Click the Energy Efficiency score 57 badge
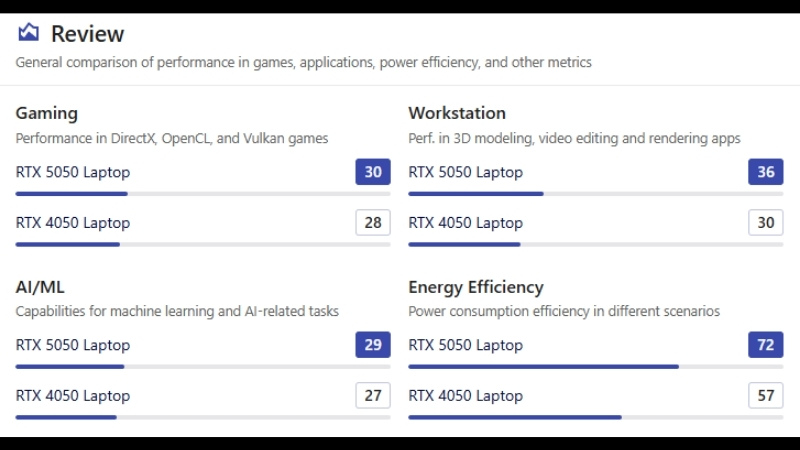Image resolution: width=800 pixels, height=450 pixels. click(766, 395)
